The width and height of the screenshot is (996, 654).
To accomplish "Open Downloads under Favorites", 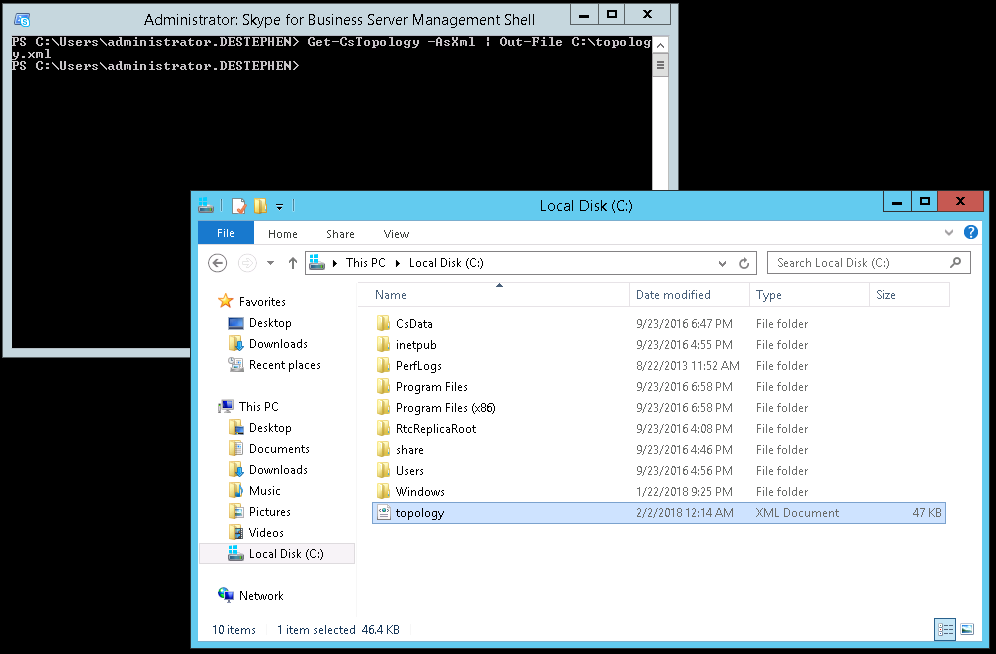I will click(x=278, y=344).
